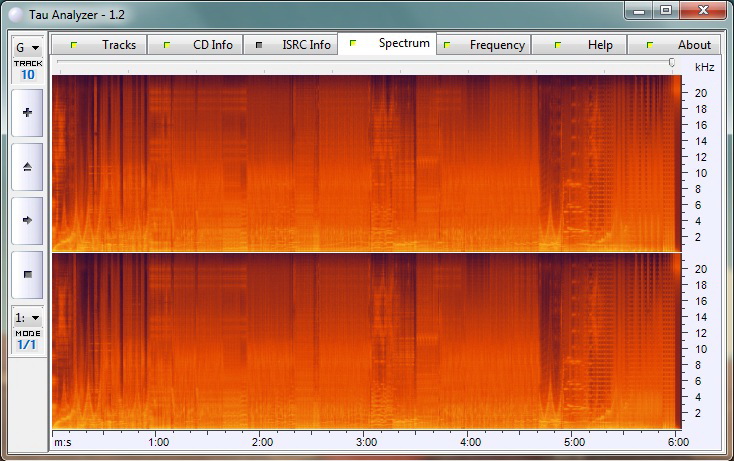This screenshot has width=734, height=461.
Task: Click the position slider thumb
Action: [672, 62]
